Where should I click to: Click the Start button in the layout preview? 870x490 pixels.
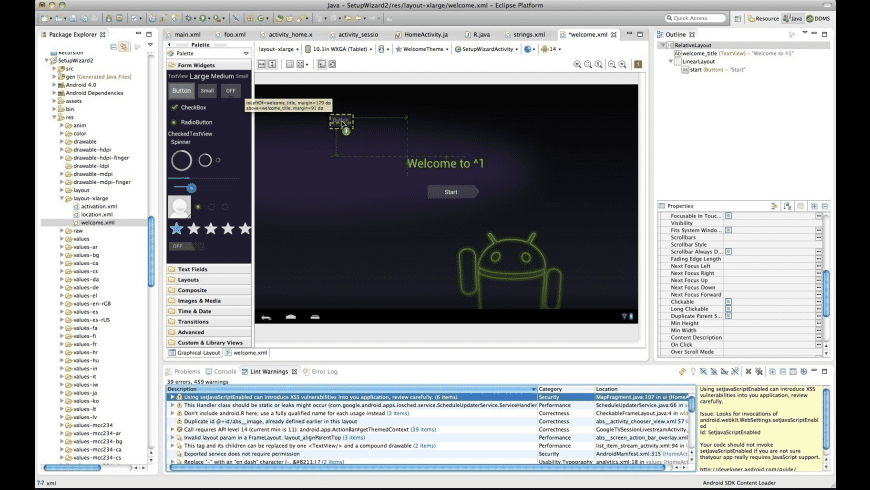coord(451,191)
